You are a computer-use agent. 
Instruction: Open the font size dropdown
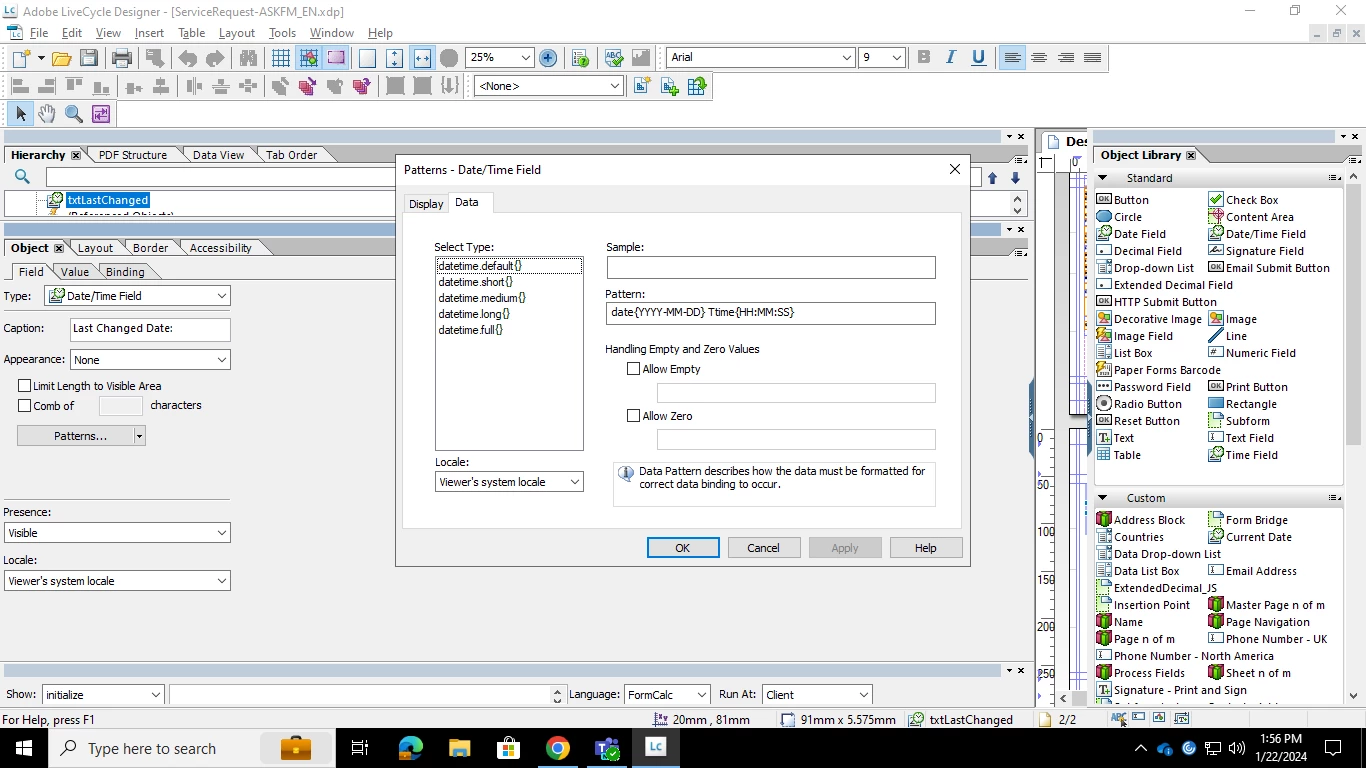pos(896,57)
